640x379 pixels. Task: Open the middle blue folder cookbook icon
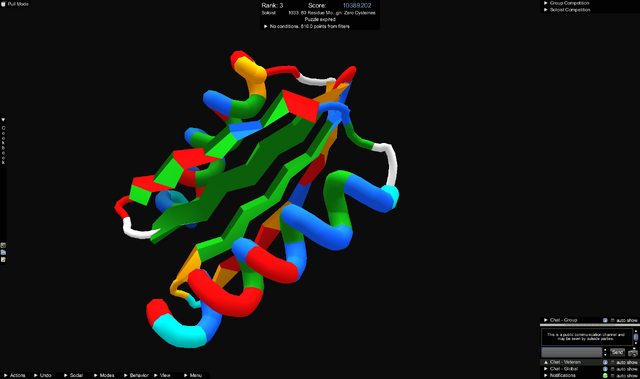[3, 253]
